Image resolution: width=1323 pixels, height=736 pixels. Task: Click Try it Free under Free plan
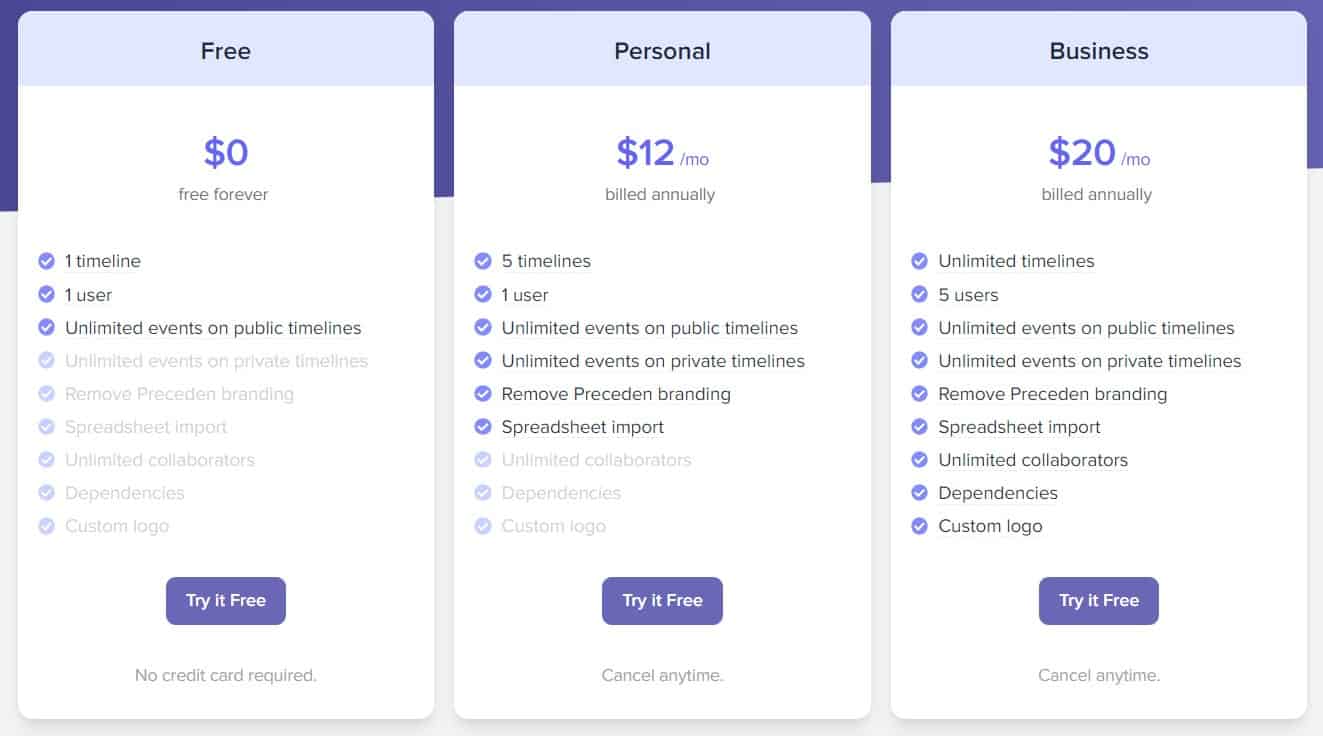[x=226, y=601]
